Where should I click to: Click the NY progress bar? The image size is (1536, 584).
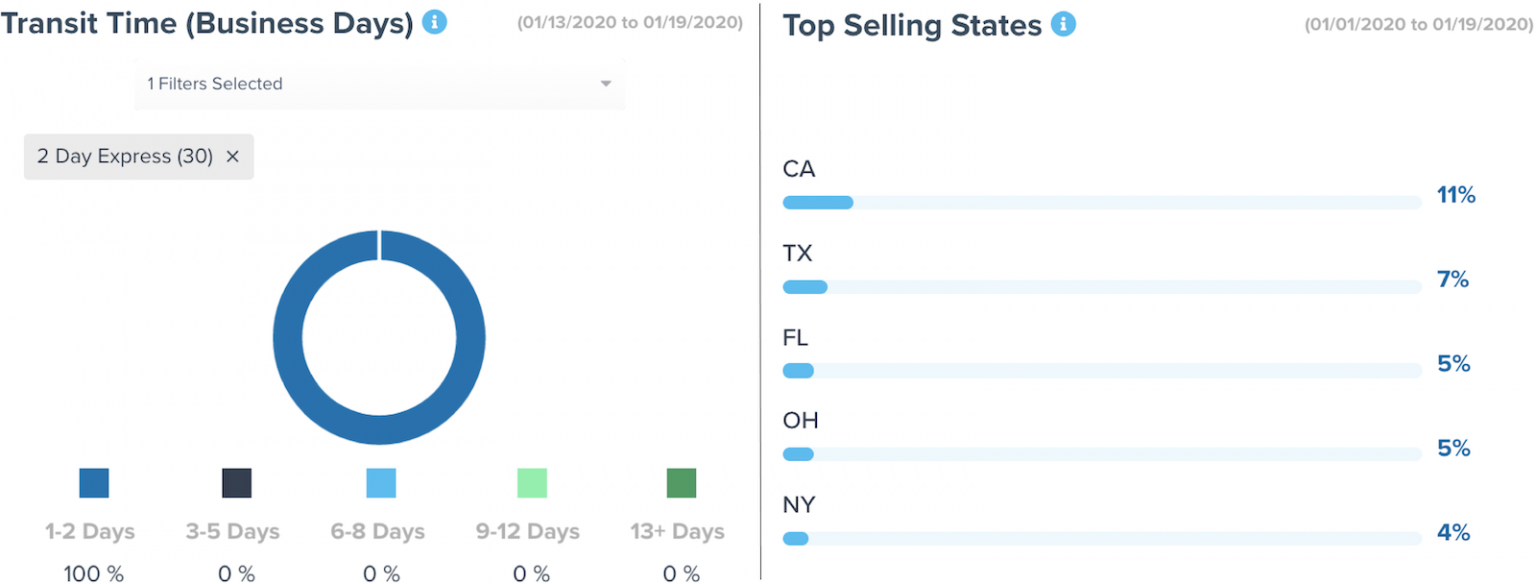tap(1100, 539)
